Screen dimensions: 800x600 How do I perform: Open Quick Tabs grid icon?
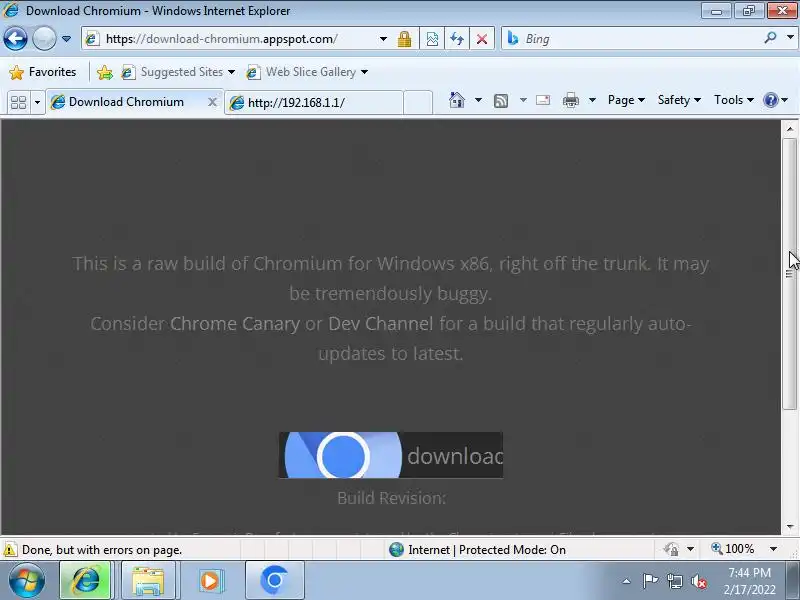coord(18,103)
